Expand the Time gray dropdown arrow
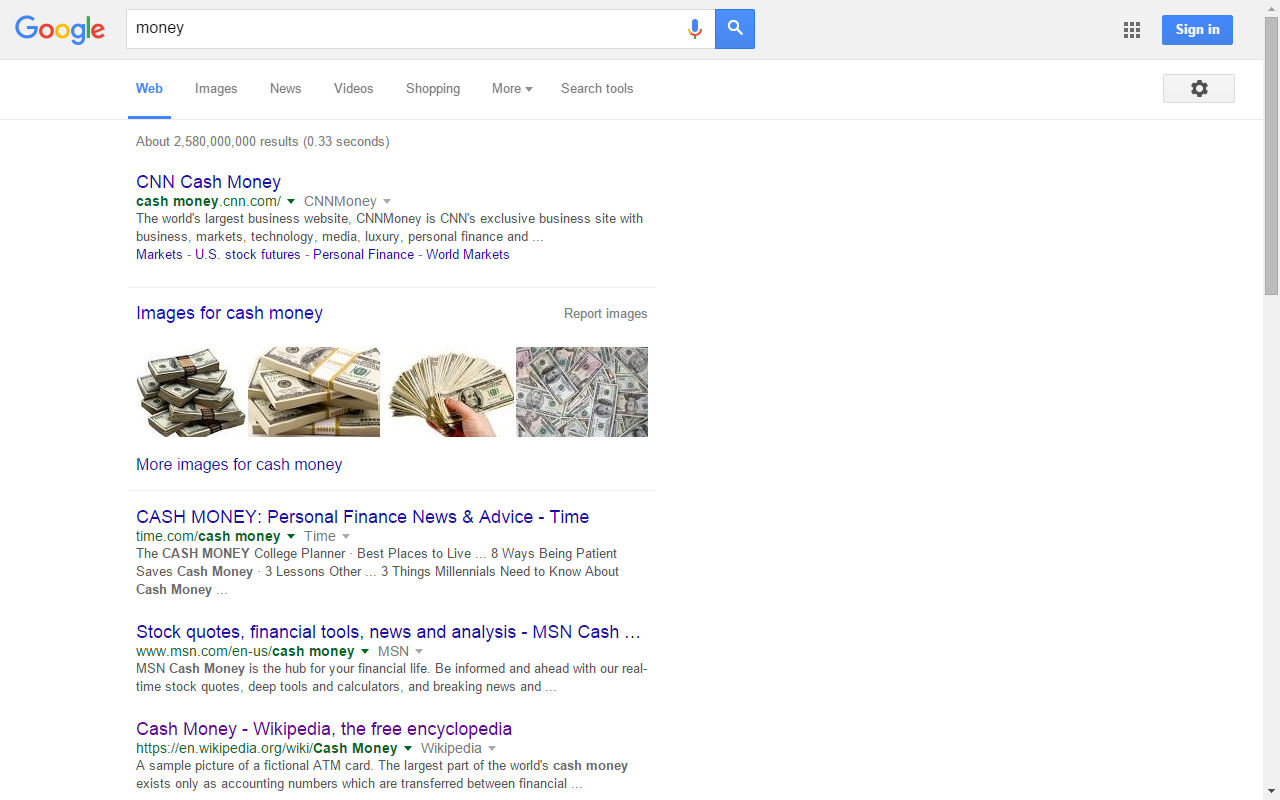This screenshot has height=800, width=1280. pyautogui.click(x=346, y=537)
